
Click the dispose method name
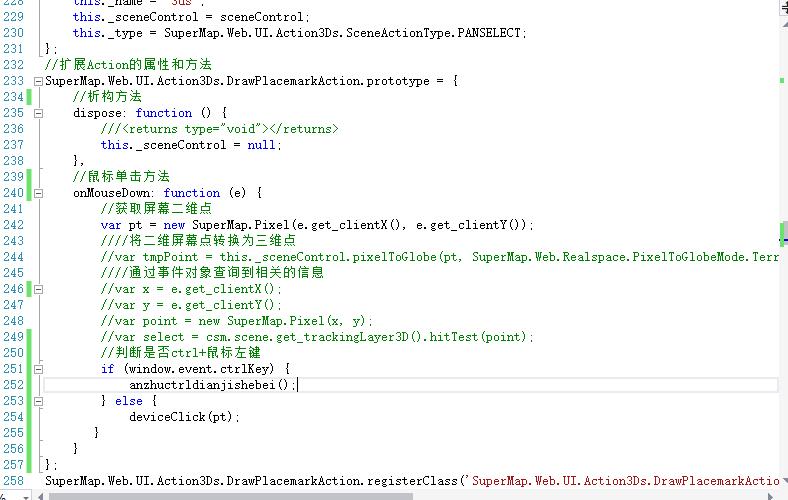[97, 113]
